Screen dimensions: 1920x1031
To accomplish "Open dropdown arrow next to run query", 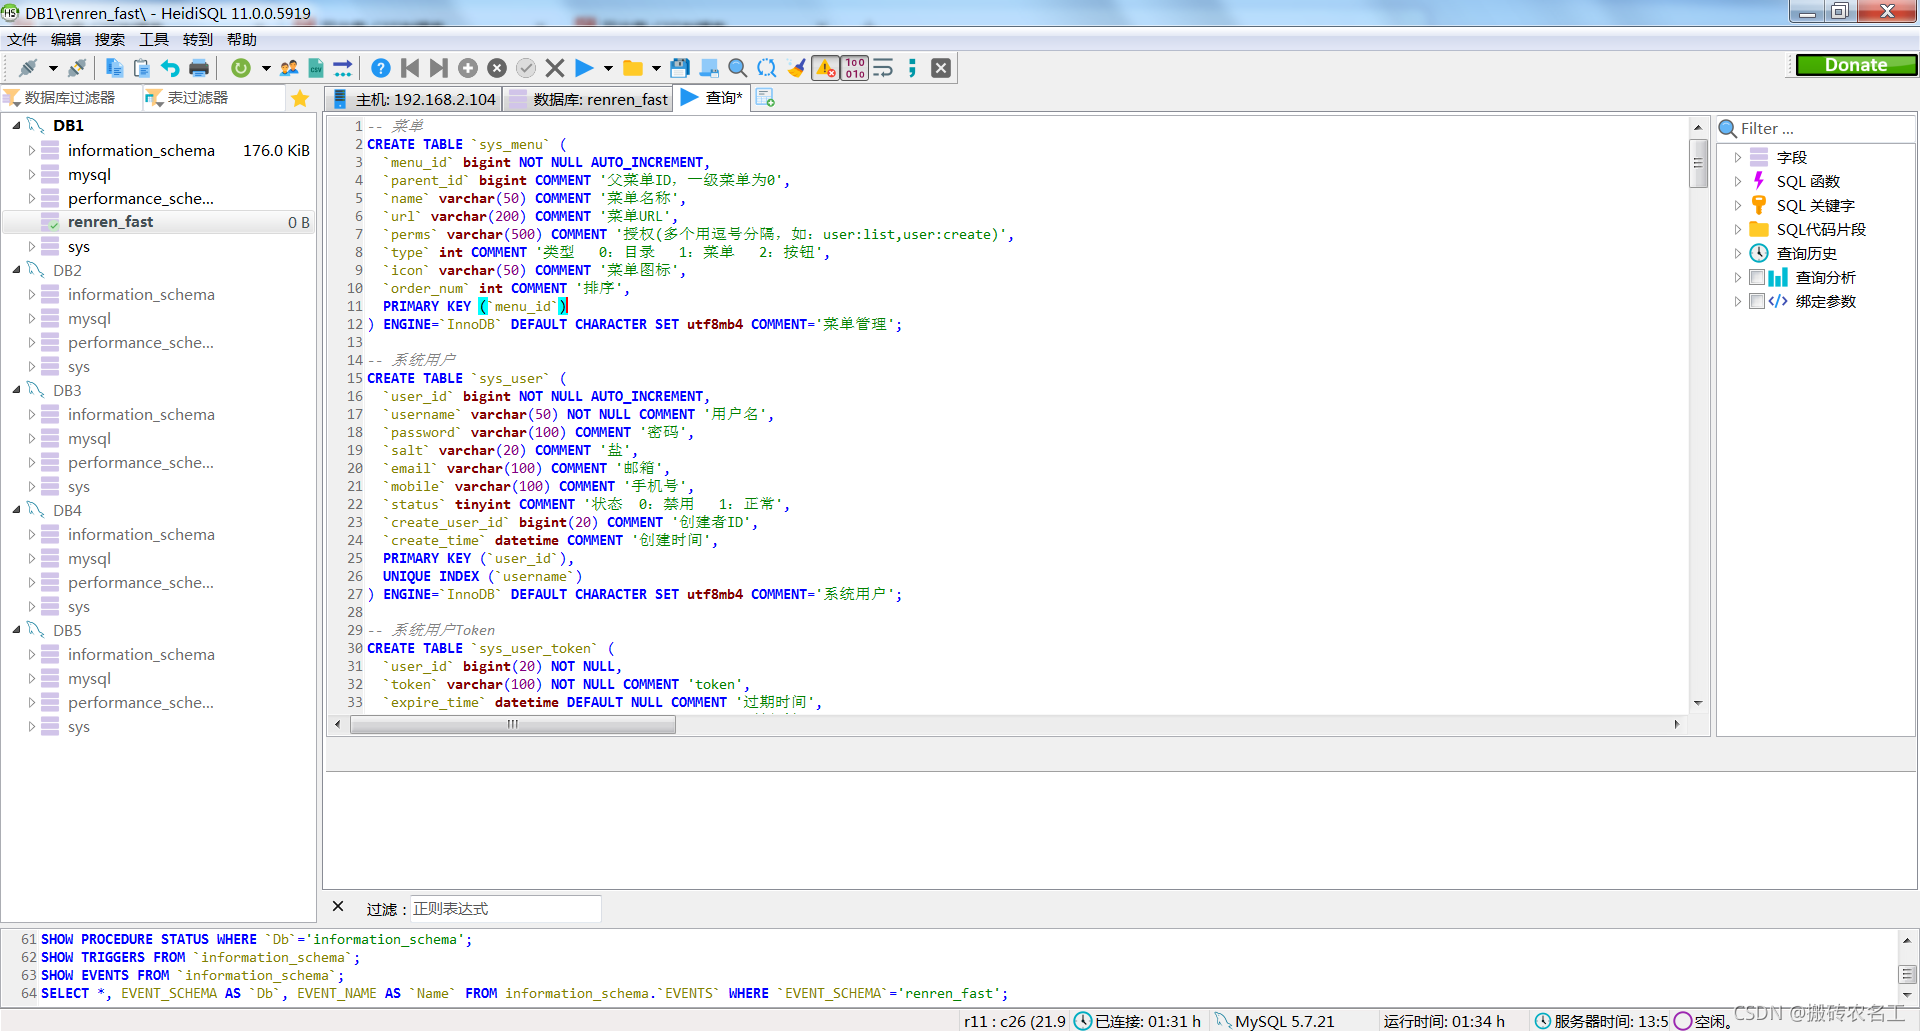I will [608, 68].
